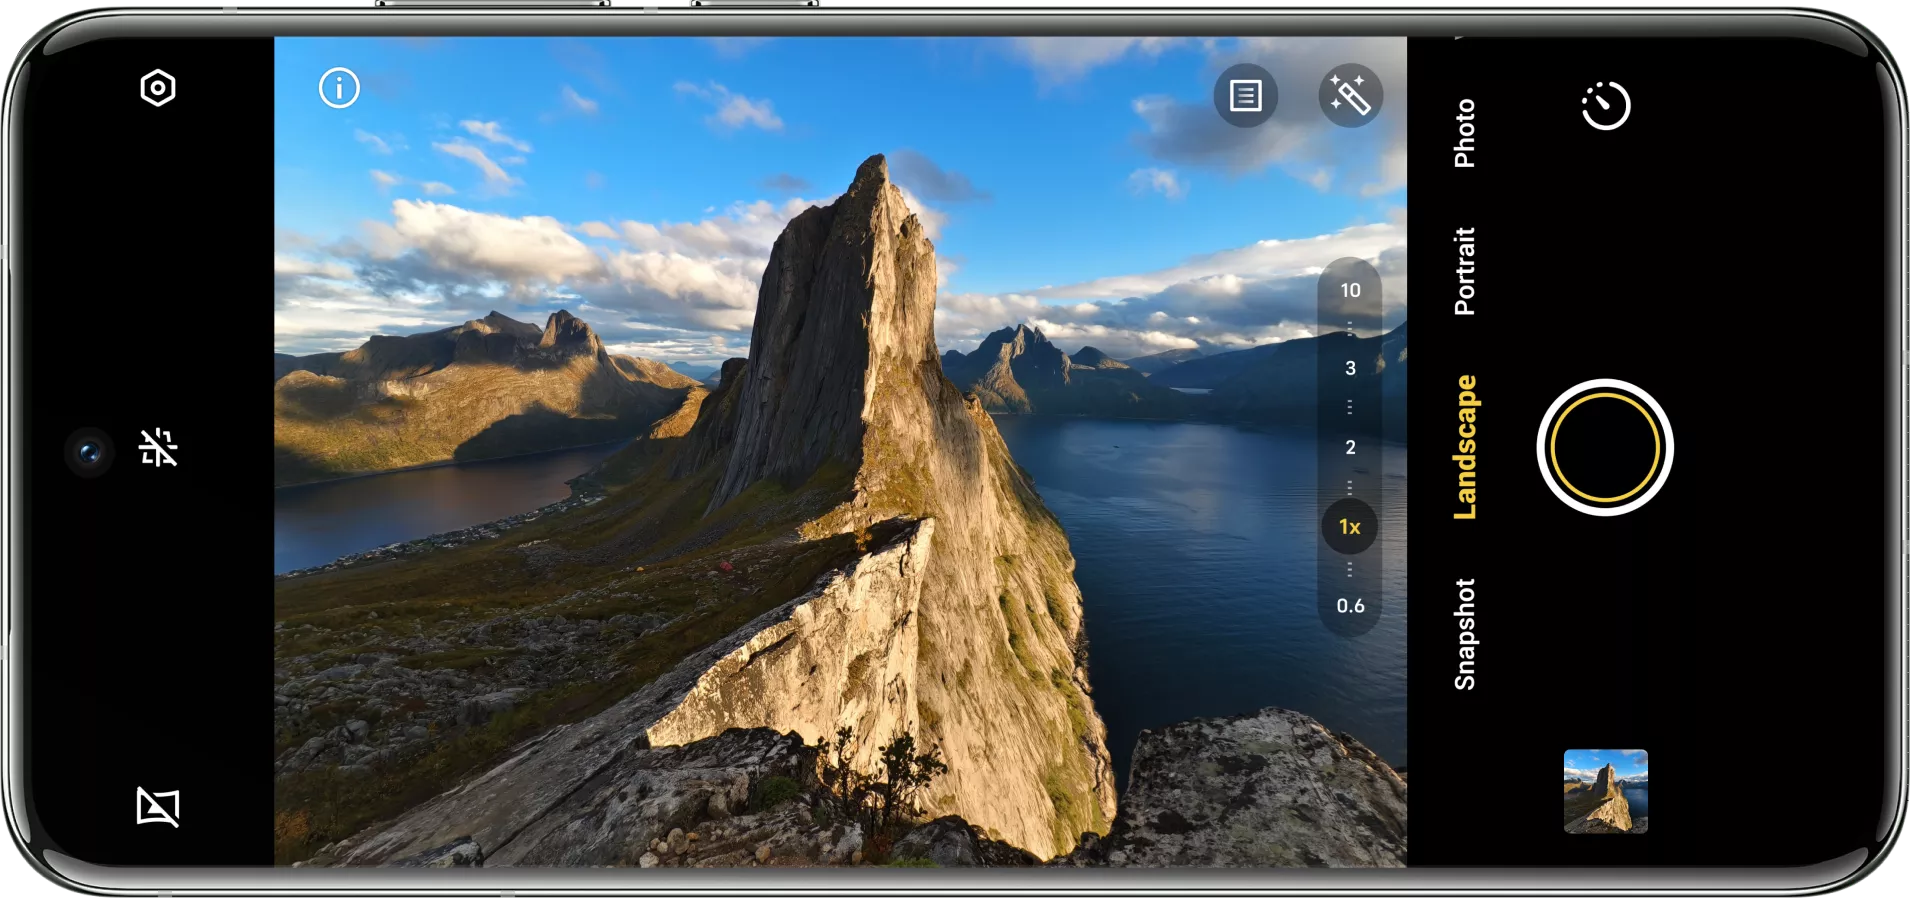Select the 1x zoom button
Screen dimensions: 1910x900
coord(1350,526)
